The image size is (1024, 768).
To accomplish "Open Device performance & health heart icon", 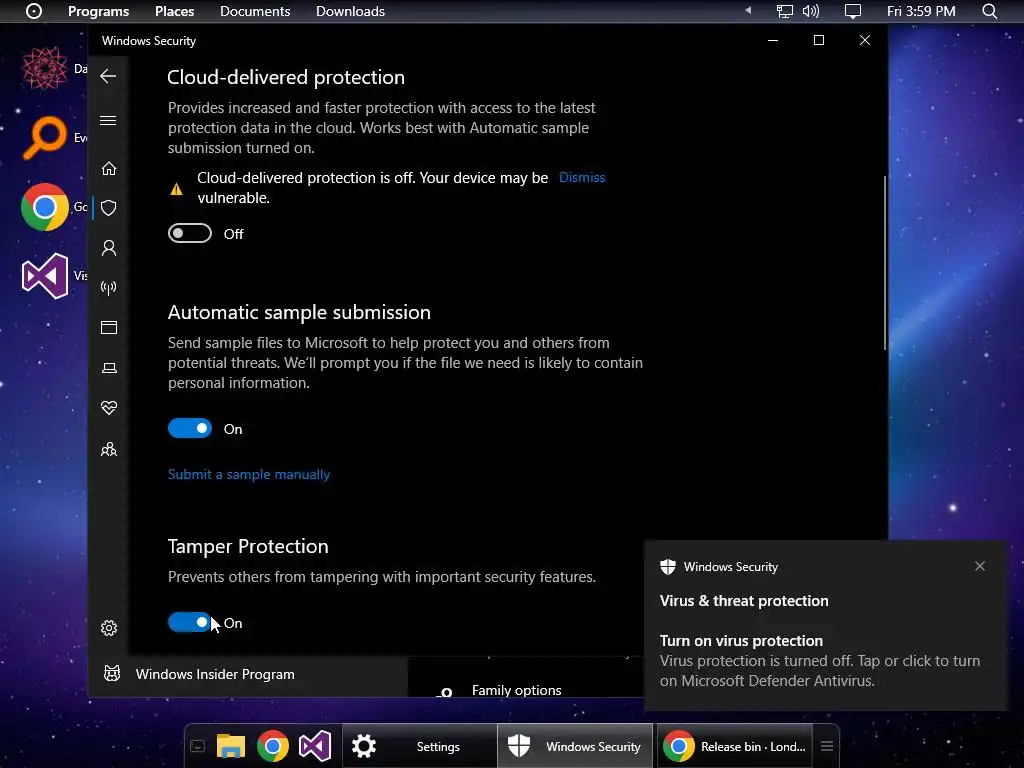I will [109, 408].
